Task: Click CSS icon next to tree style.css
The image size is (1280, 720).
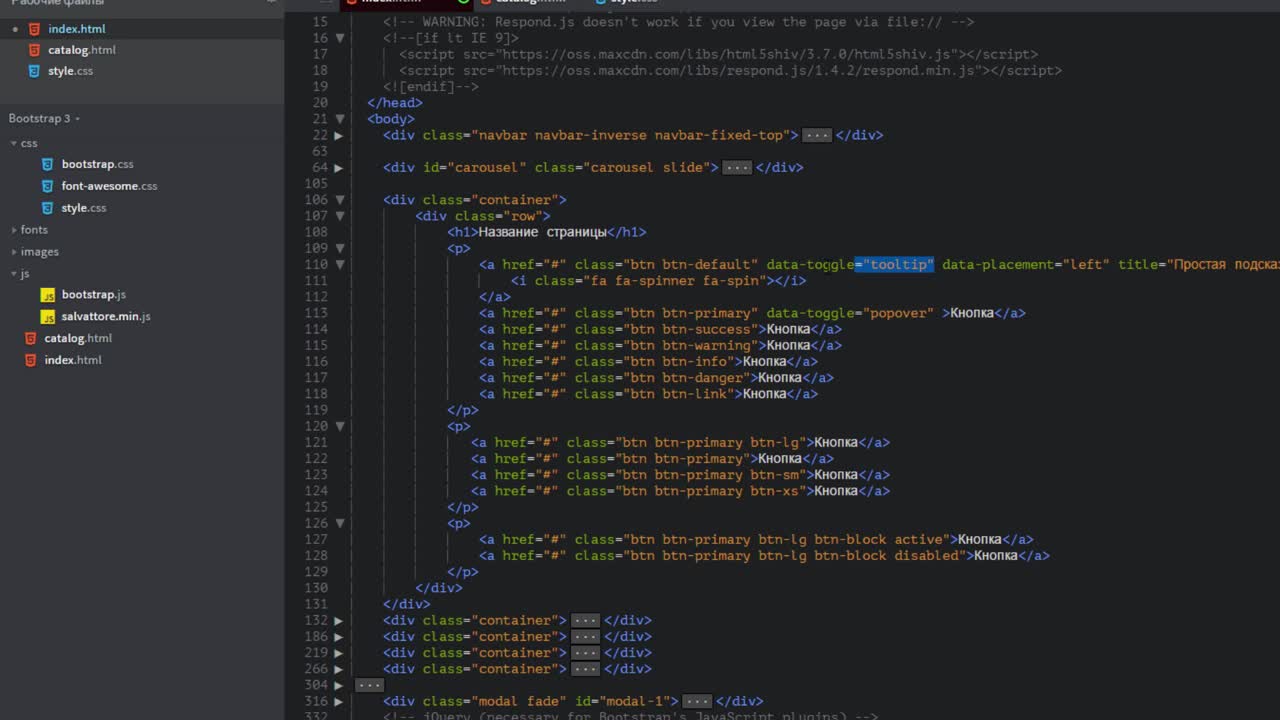Action: [47, 208]
